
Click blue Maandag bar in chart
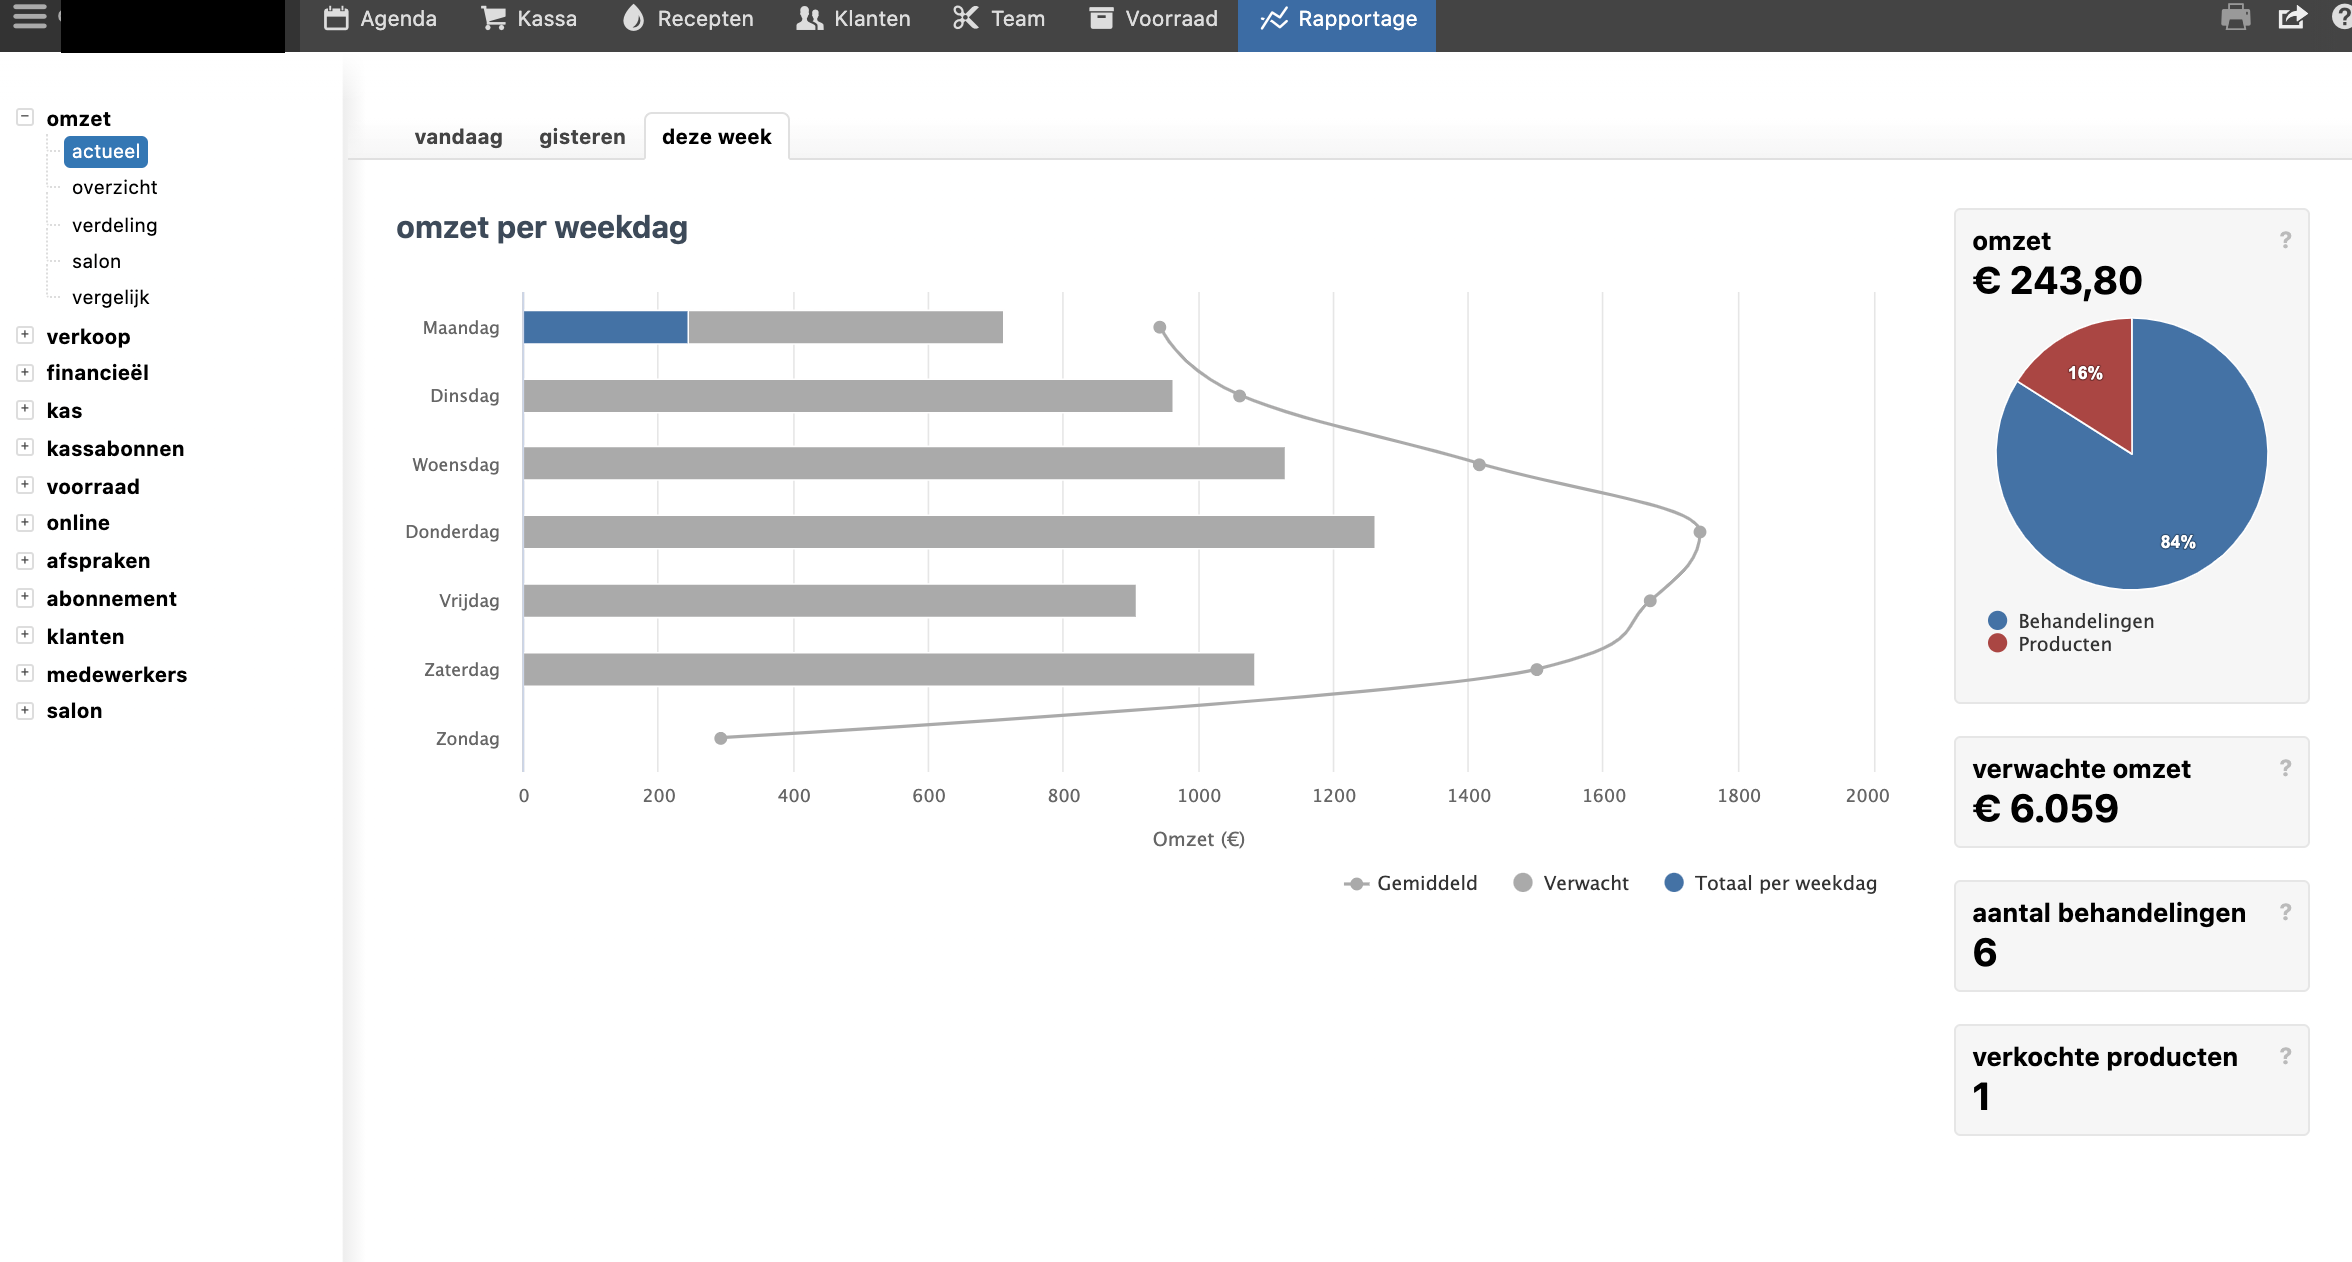click(605, 327)
